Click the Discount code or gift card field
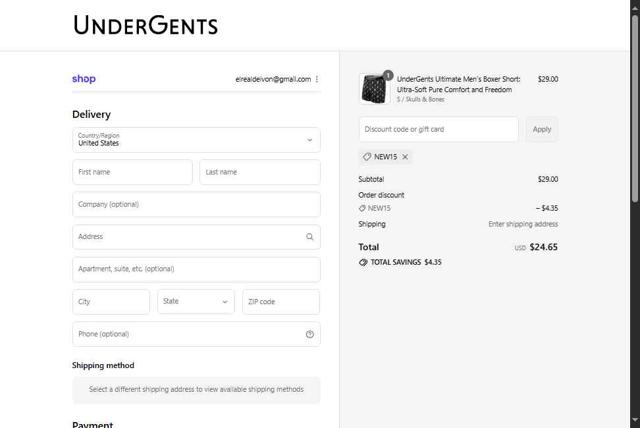Screen dimensions: 640x428 [x=439, y=129]
